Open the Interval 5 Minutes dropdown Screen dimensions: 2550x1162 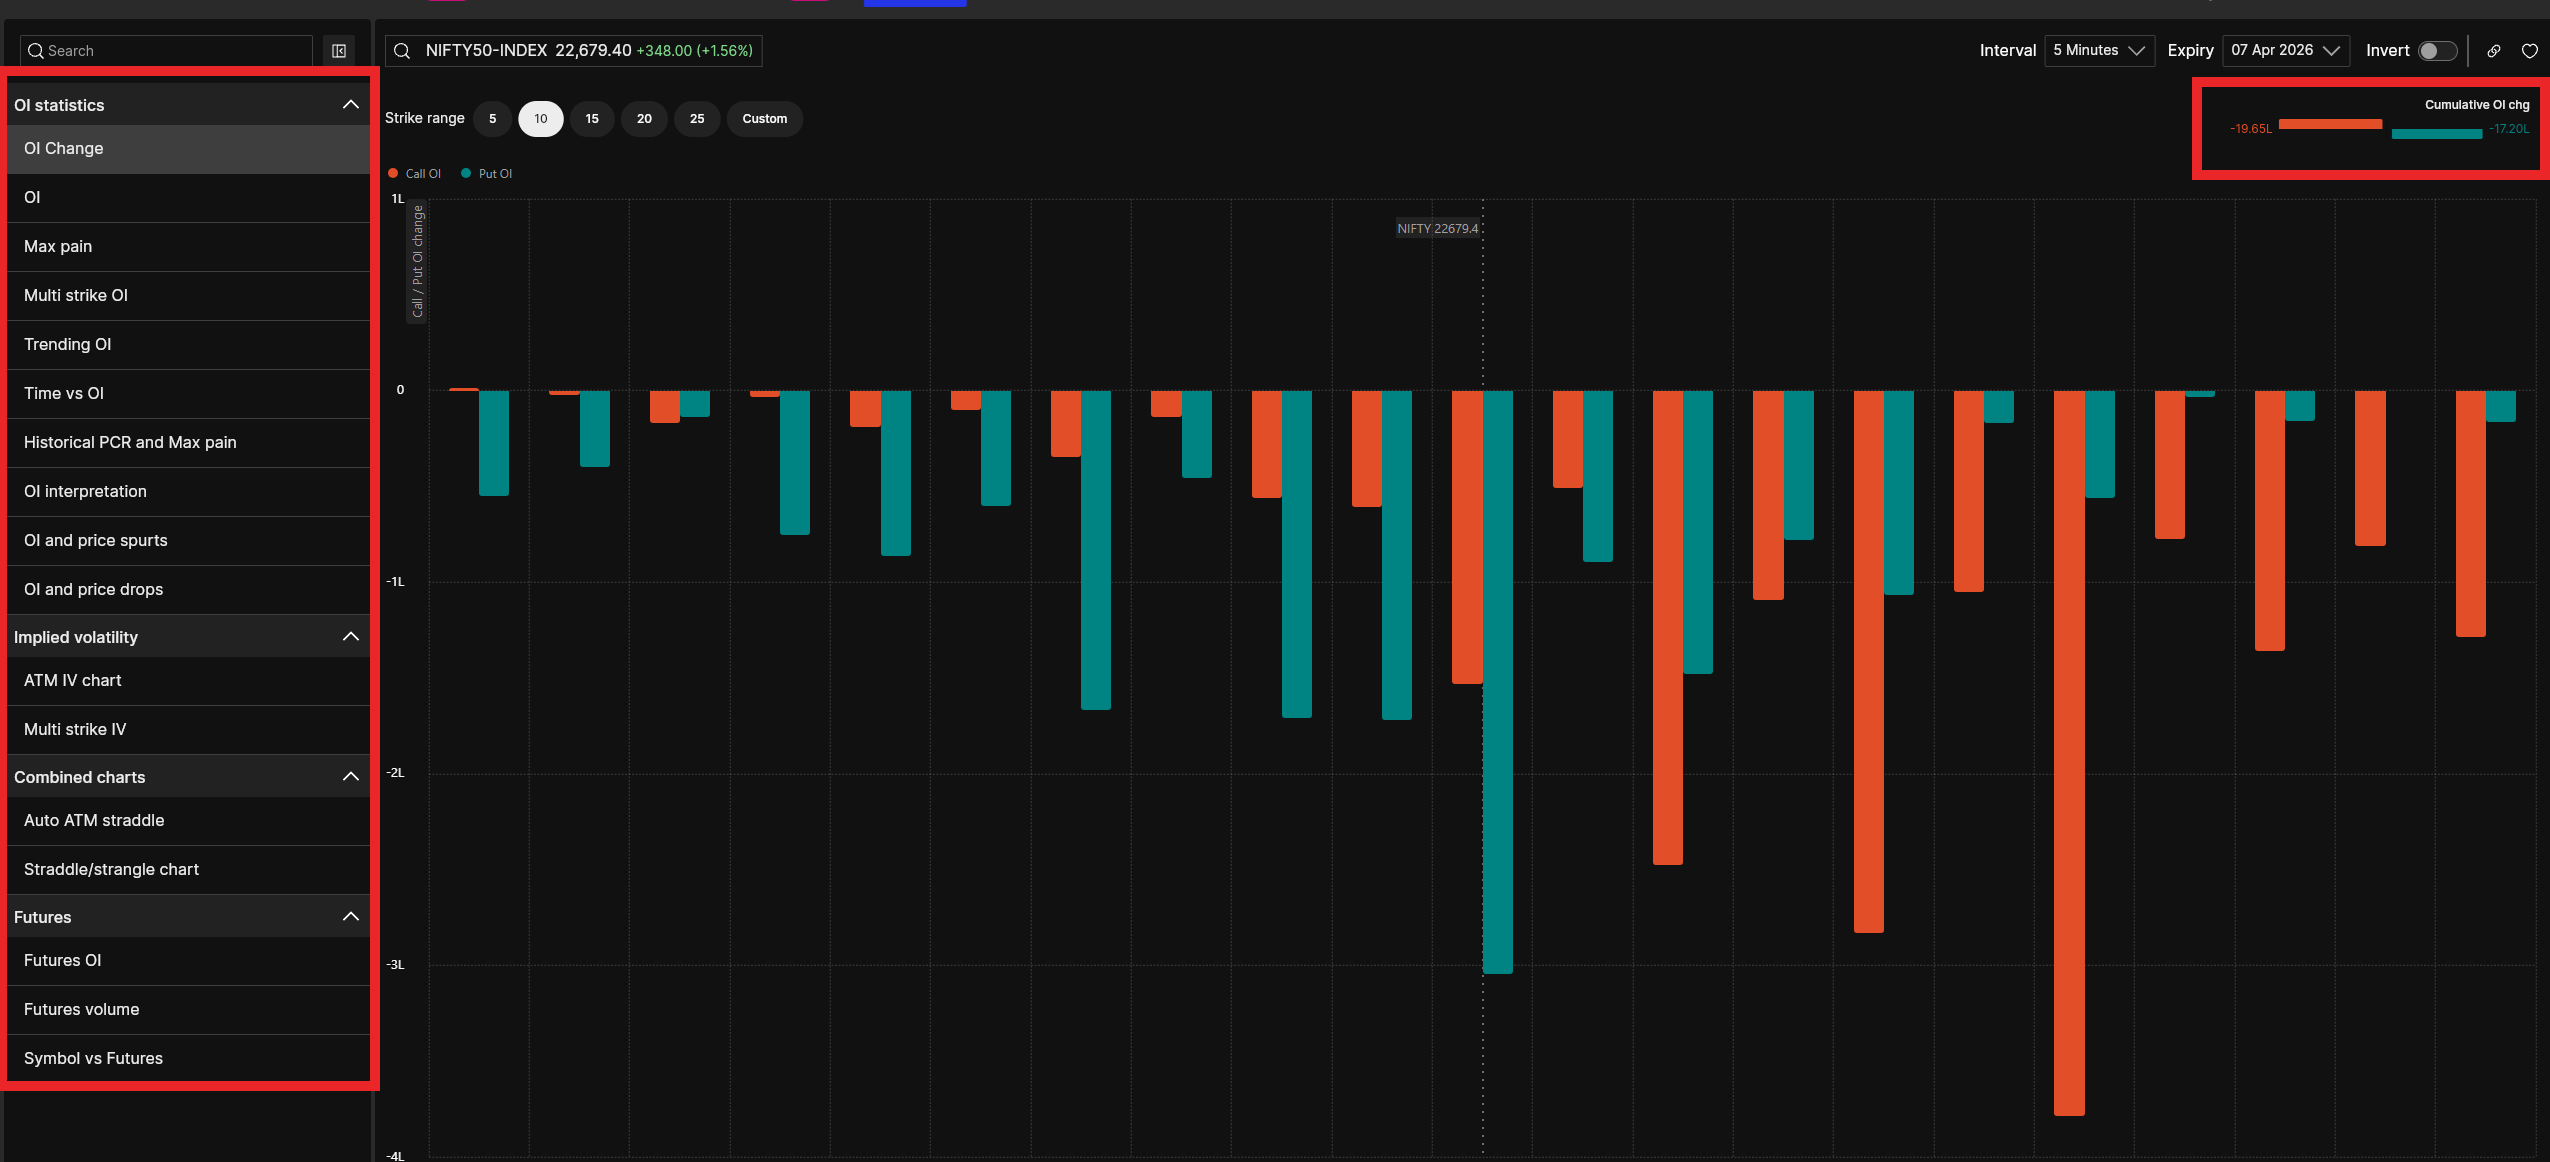(2099, 51)
